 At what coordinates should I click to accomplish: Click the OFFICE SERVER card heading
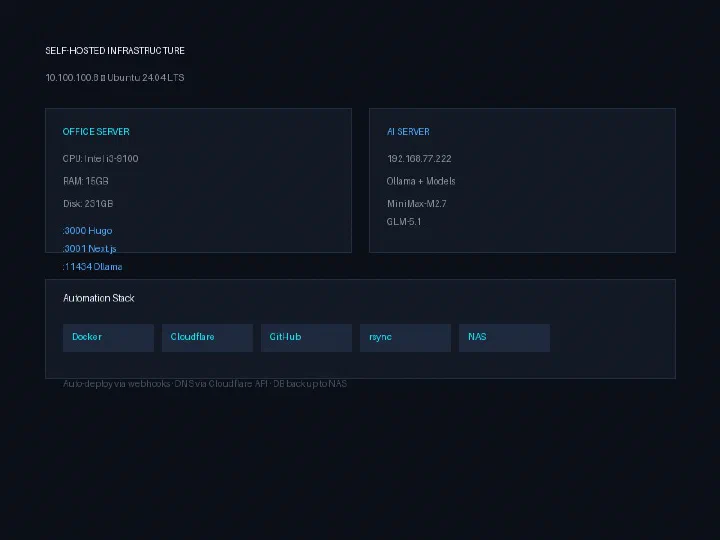(x=96, y=132)
